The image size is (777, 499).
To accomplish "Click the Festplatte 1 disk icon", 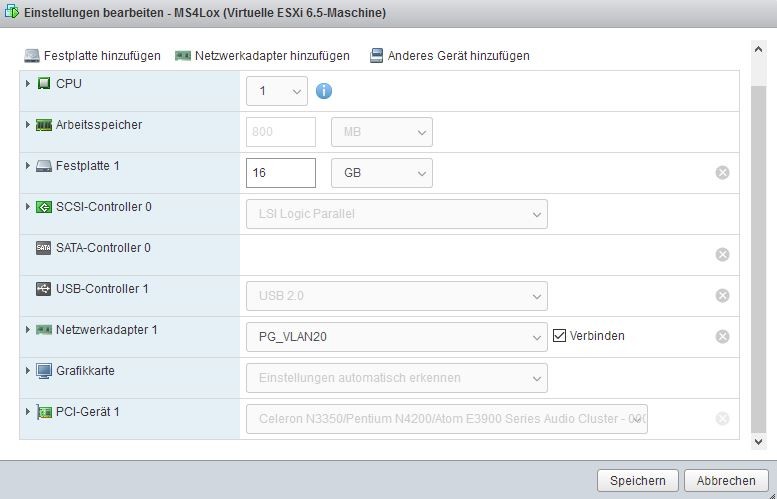I will [x=44, y=166].
